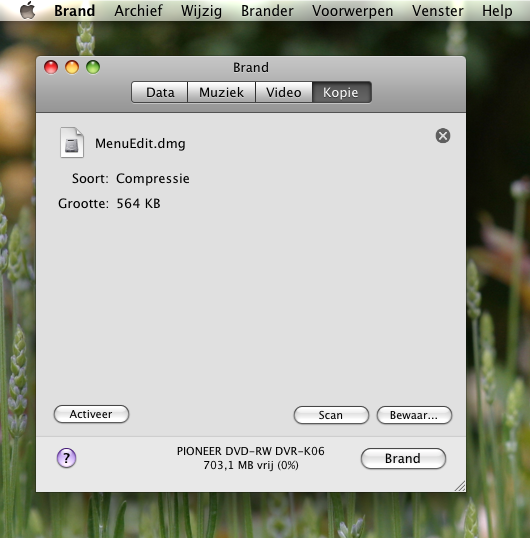Viewport: 530px width, 538px height.
Task: Close the Brand window with red button
Action: [51, 67]
